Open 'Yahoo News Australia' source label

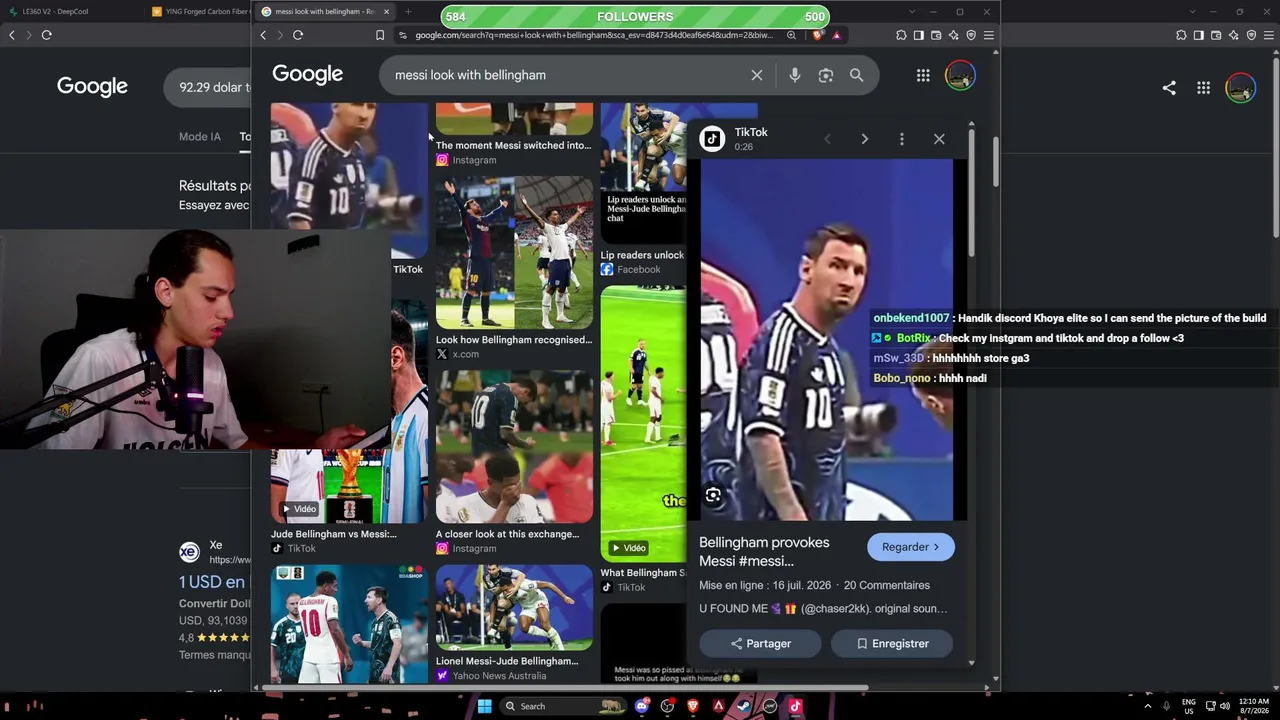499,676
